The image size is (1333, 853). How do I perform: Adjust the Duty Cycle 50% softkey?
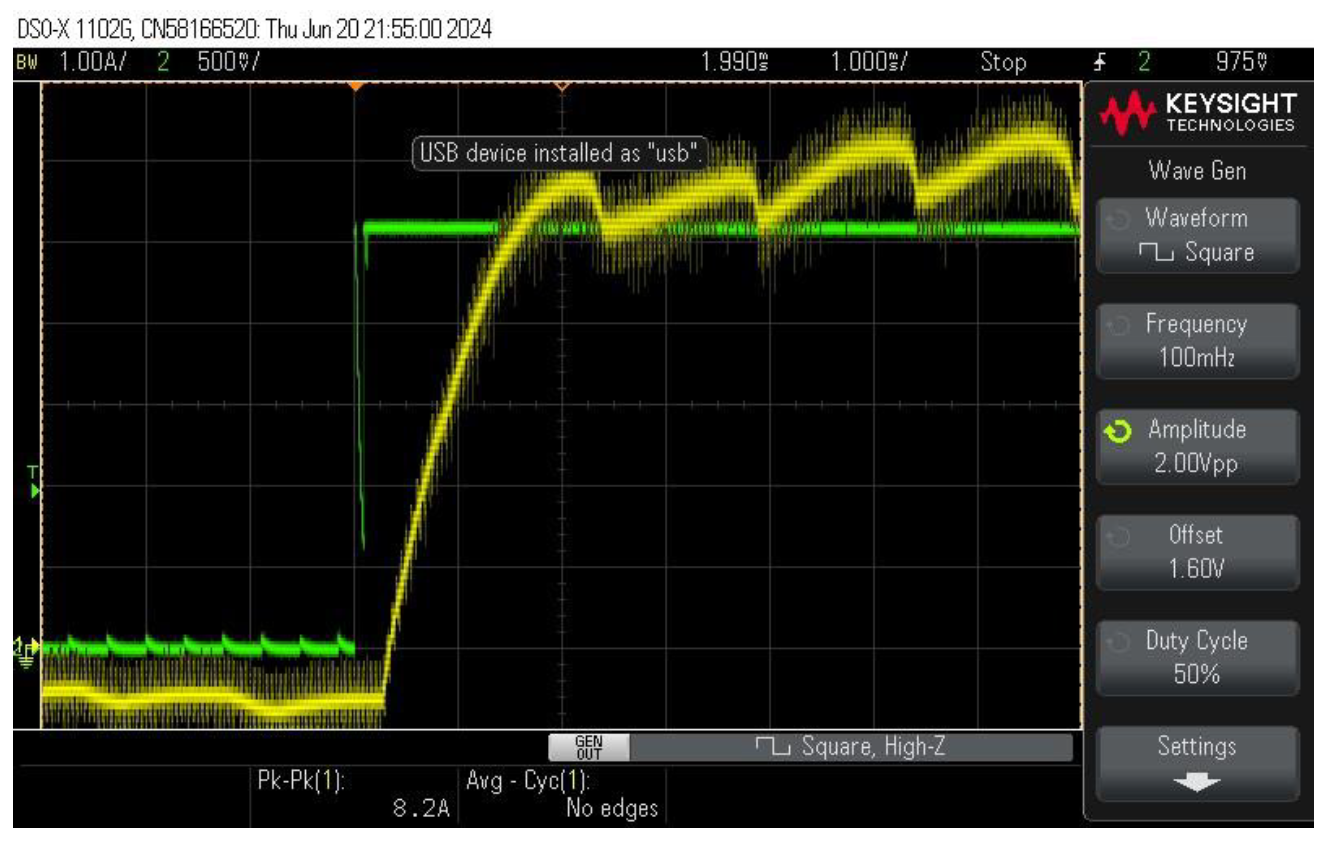click(1197, 658)
